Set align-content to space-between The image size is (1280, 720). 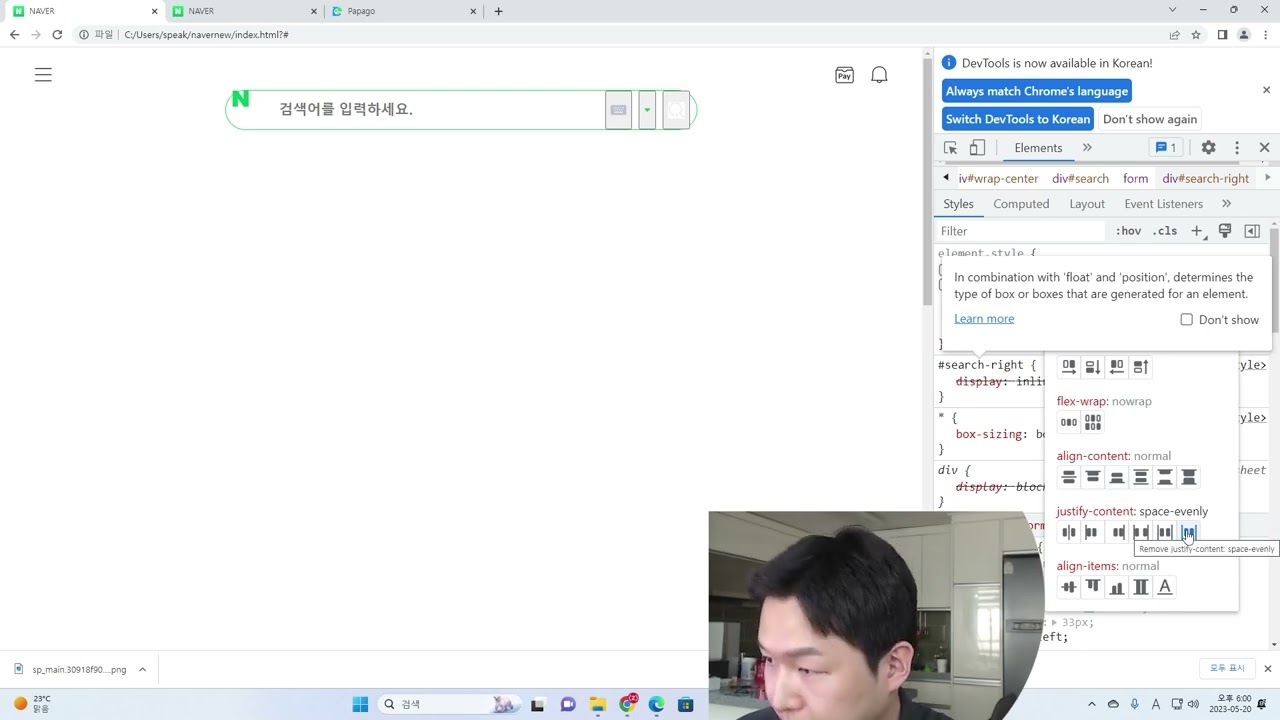point(1165,477)
